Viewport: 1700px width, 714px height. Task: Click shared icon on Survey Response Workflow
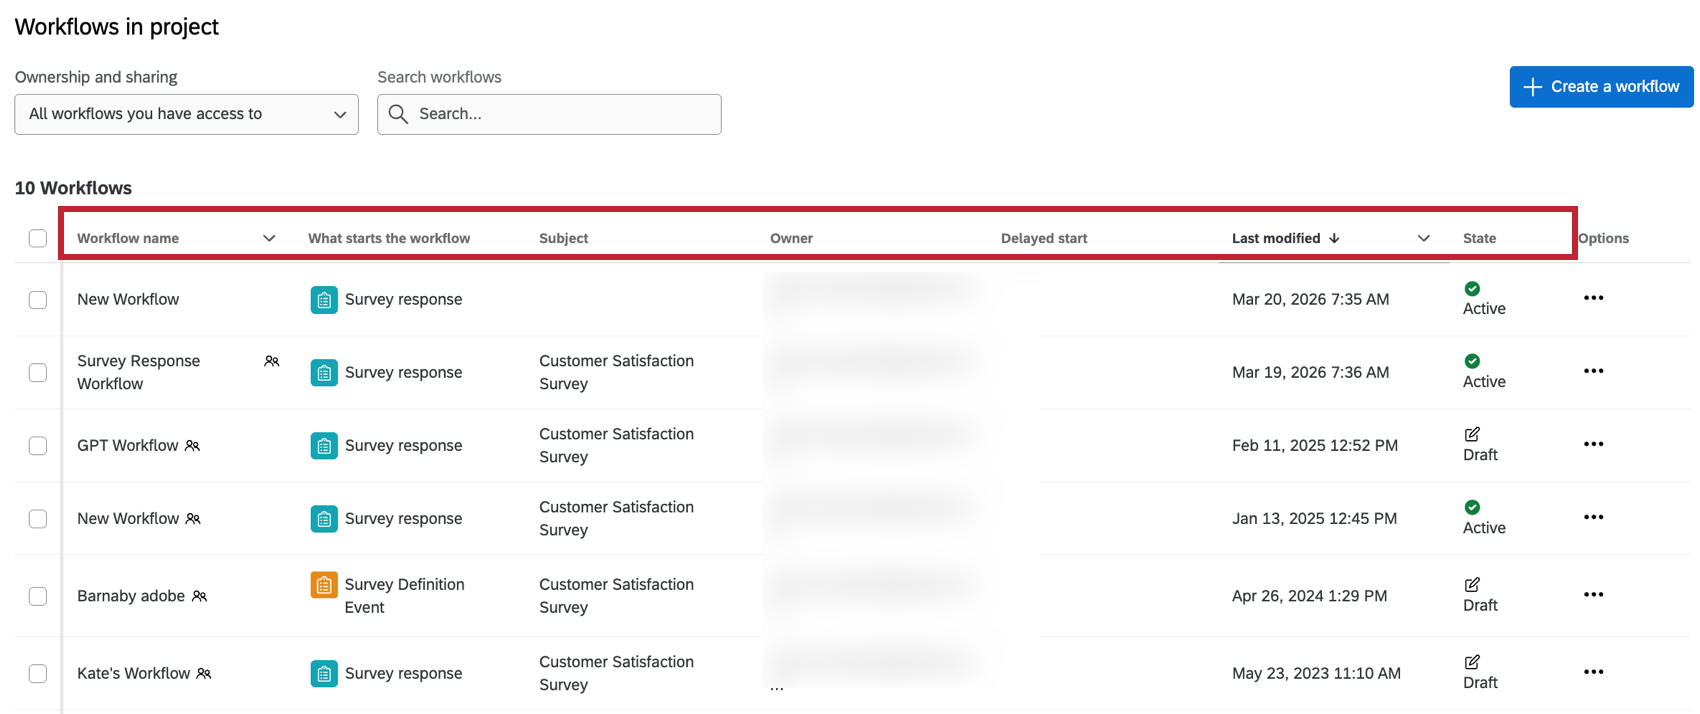(x=272, y=361)
